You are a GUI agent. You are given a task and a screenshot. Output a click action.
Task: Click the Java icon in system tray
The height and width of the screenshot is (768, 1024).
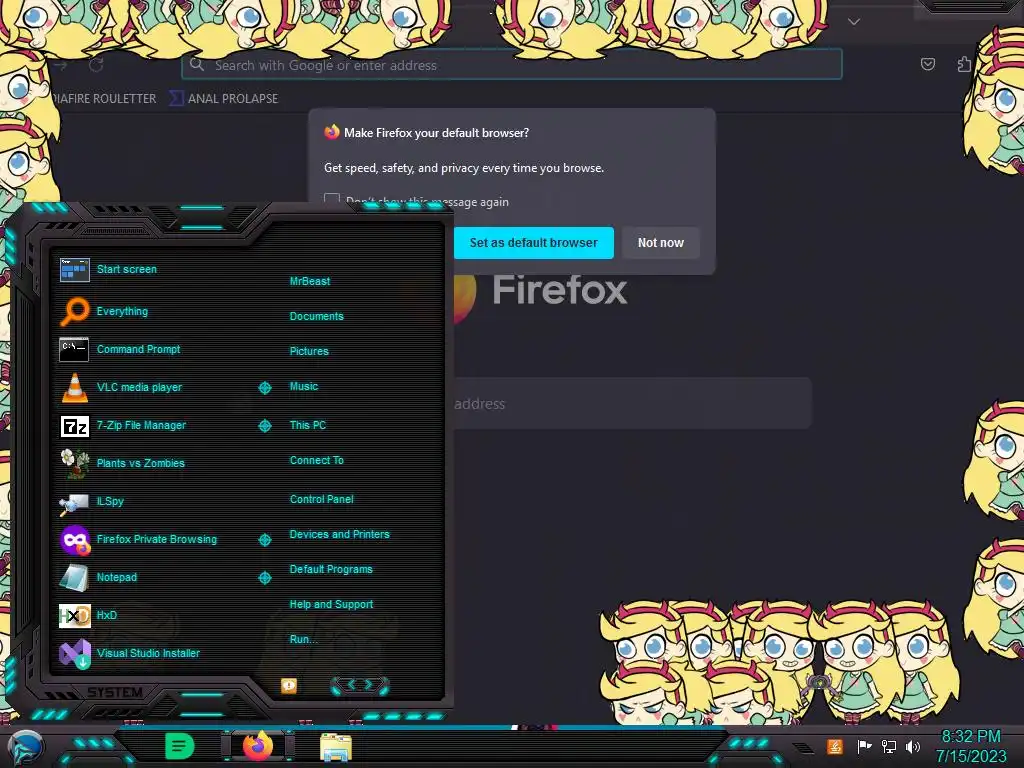[x=835, y=746]
